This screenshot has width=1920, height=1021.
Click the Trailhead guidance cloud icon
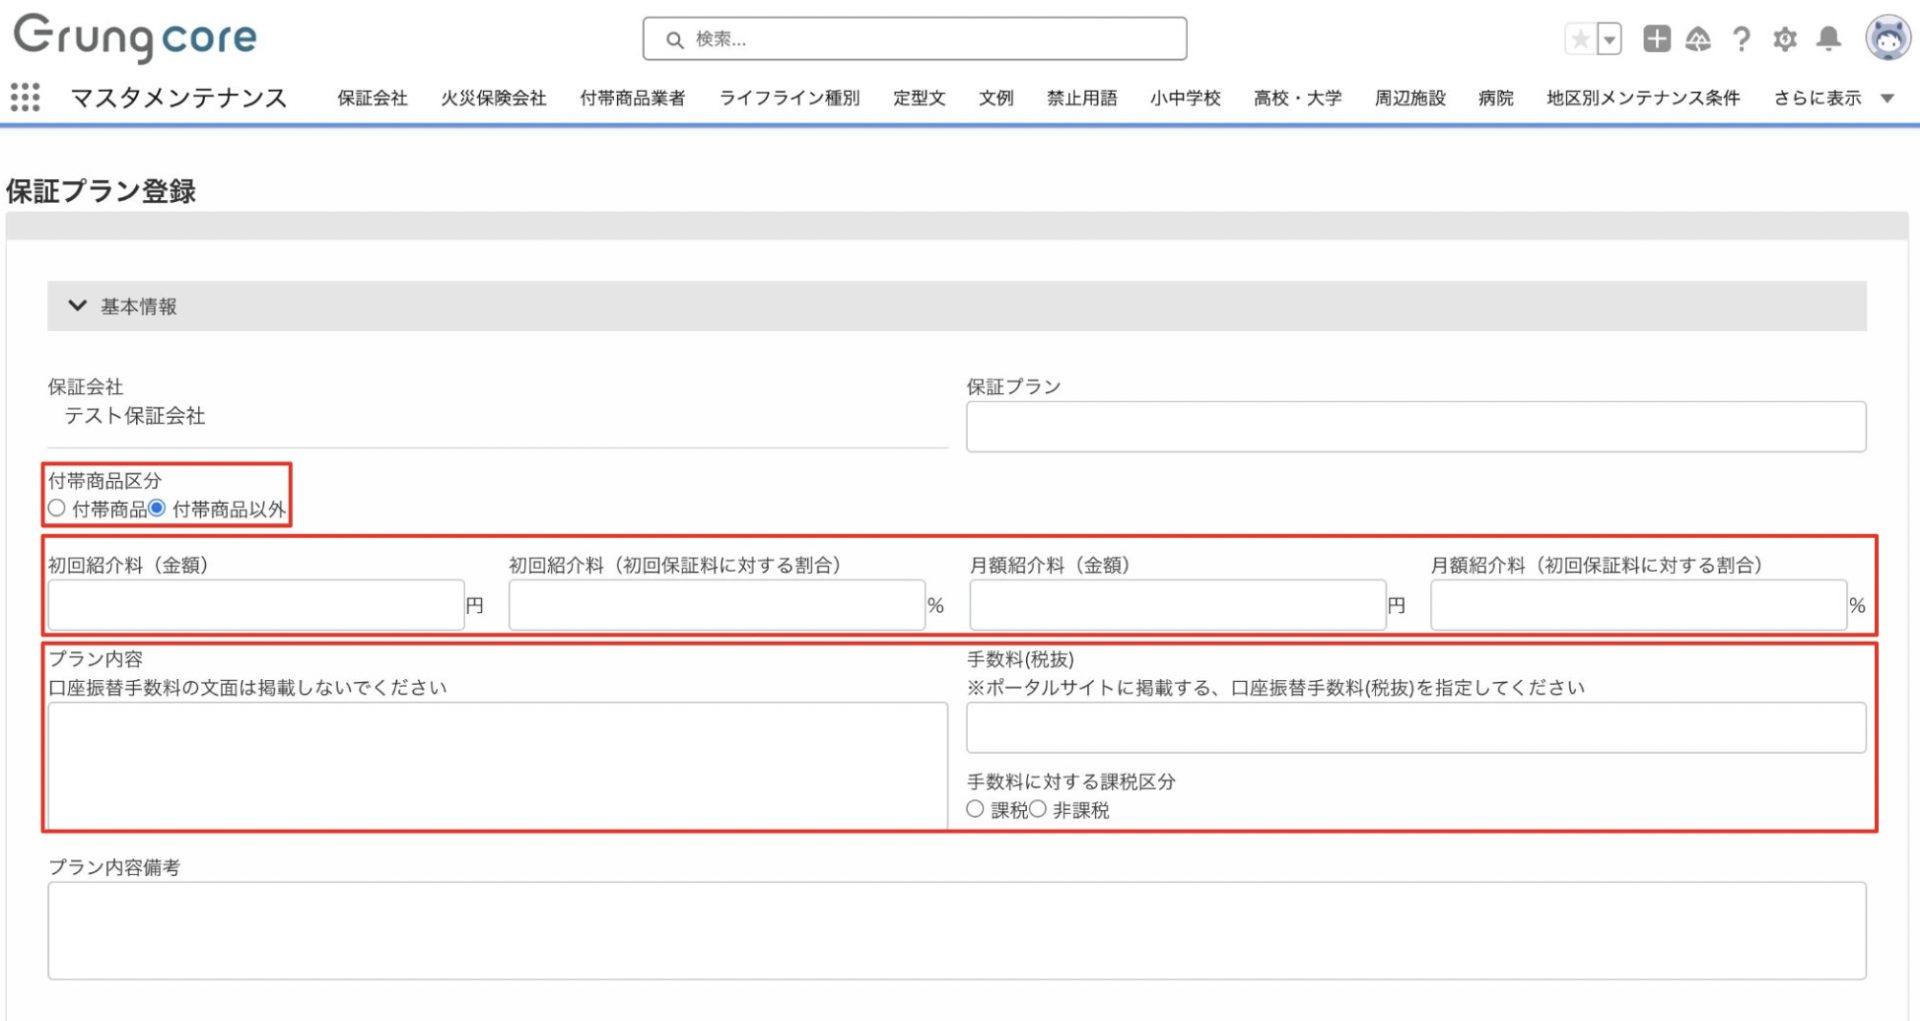point(1698,39)
